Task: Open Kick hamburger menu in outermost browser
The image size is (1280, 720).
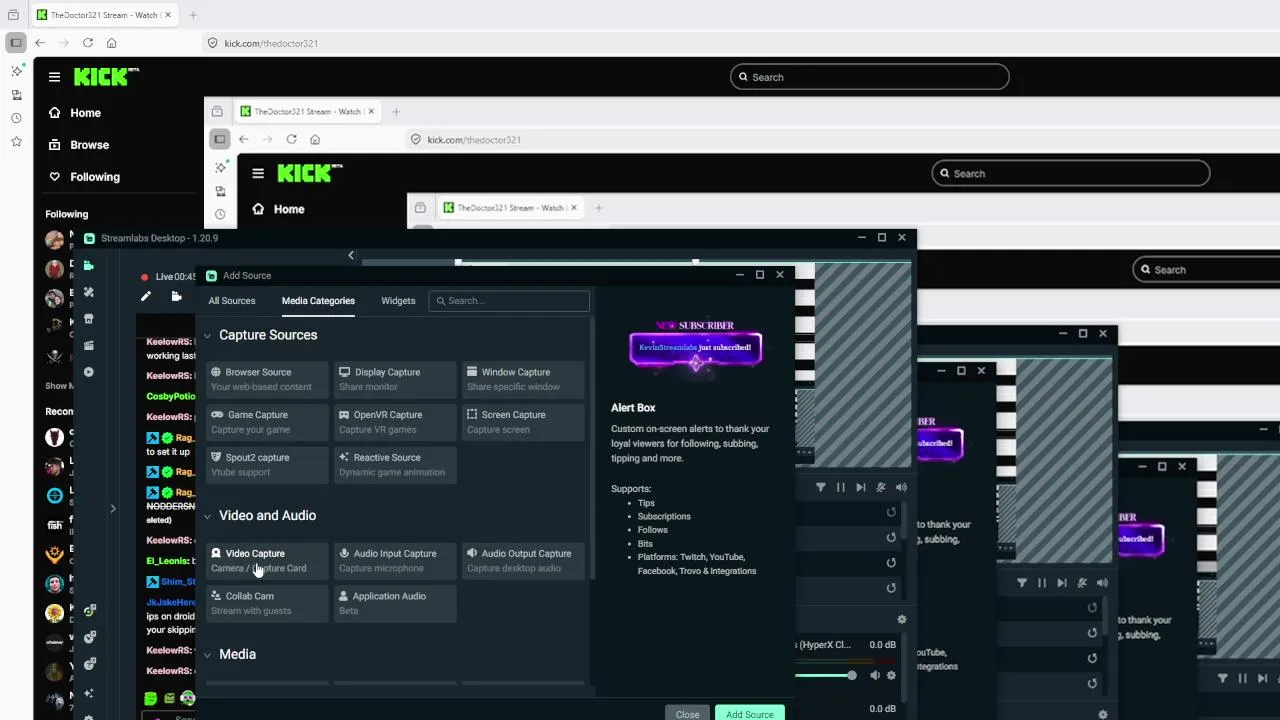Action: pyautogui.click(x=54, y=77)
